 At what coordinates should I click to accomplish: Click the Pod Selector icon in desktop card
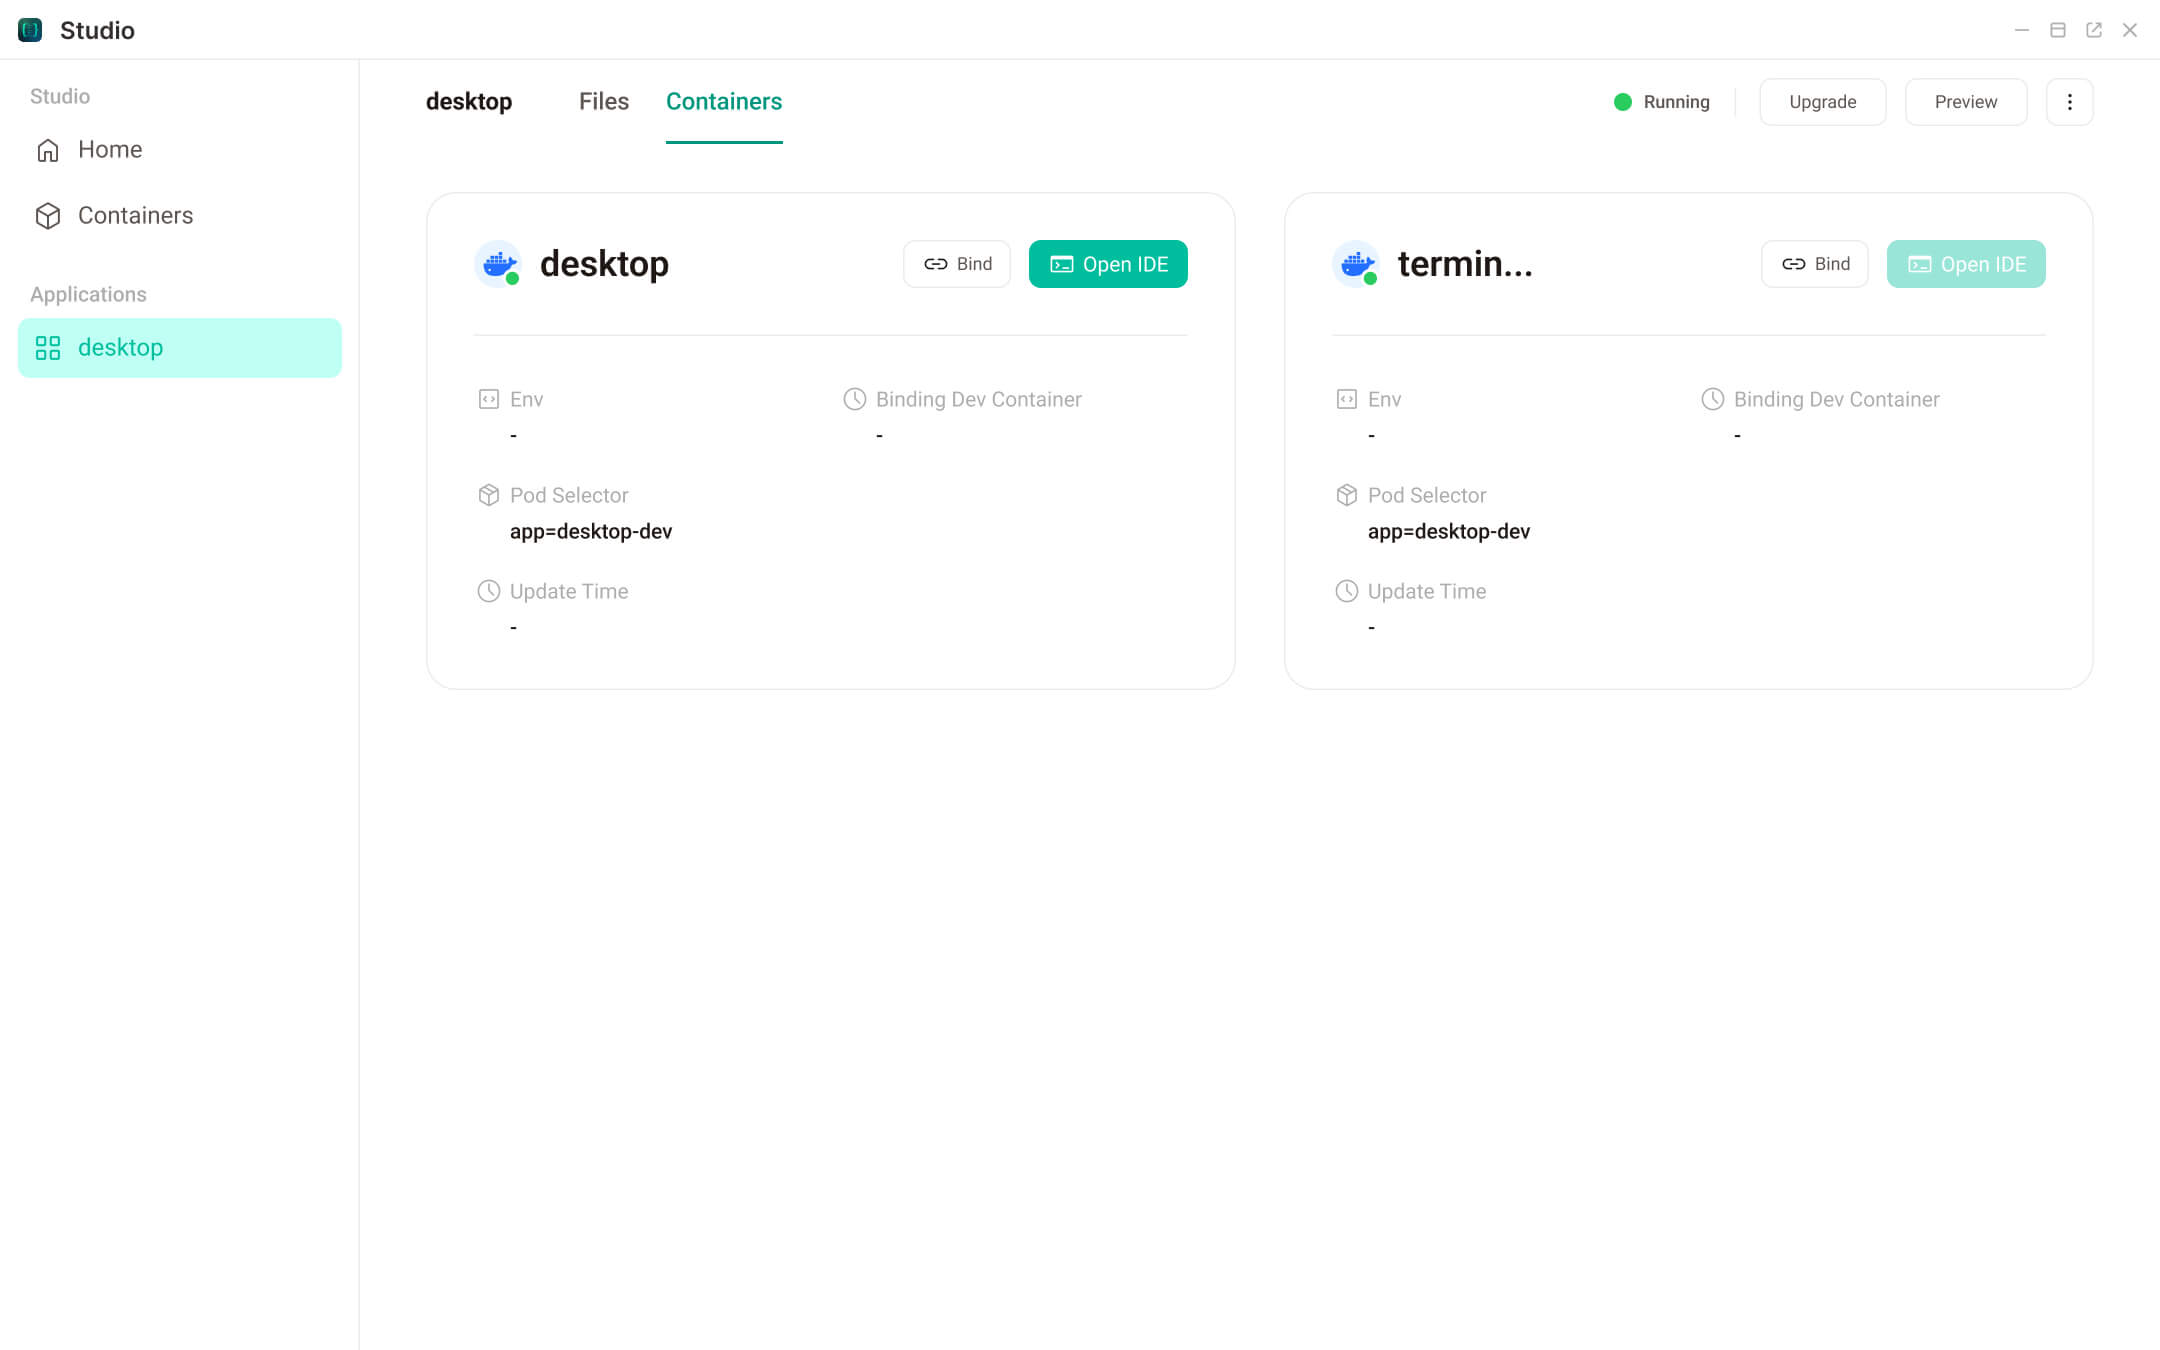click(x=489, y=495)
